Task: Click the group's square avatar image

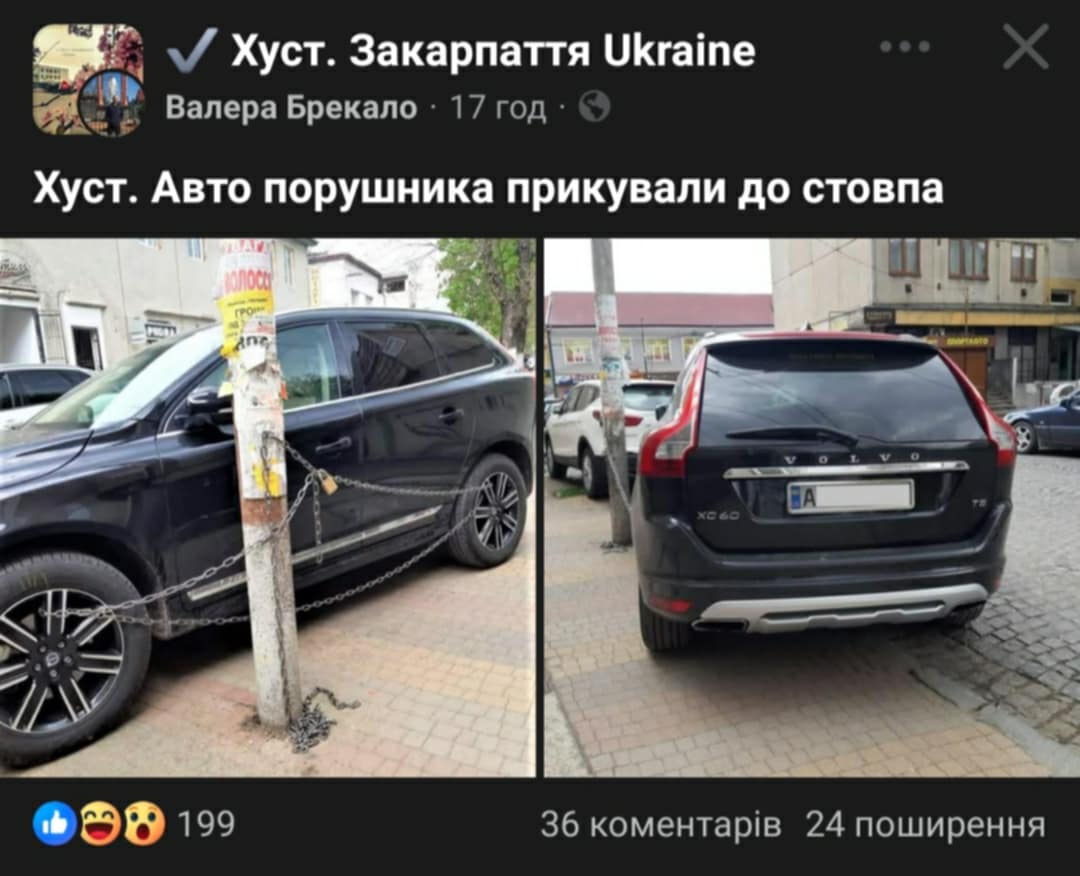Action: [x=87, y=79]
